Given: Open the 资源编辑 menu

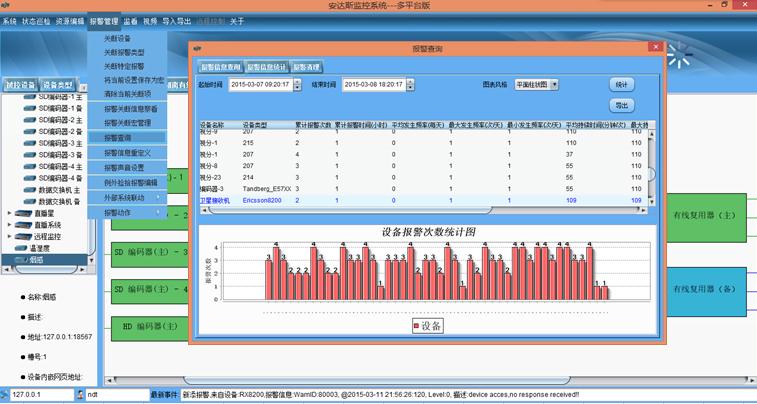Looking at the screenshot, I should 70,22.
